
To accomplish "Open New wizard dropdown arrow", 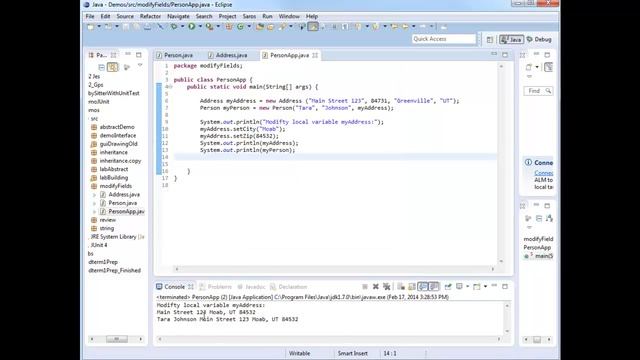I will coord(99,27).
